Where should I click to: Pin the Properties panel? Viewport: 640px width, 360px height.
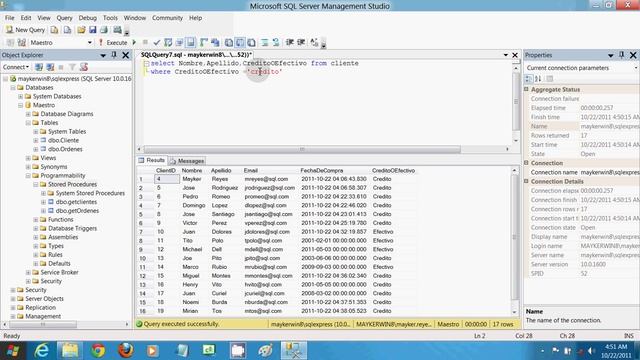point(622,55)
